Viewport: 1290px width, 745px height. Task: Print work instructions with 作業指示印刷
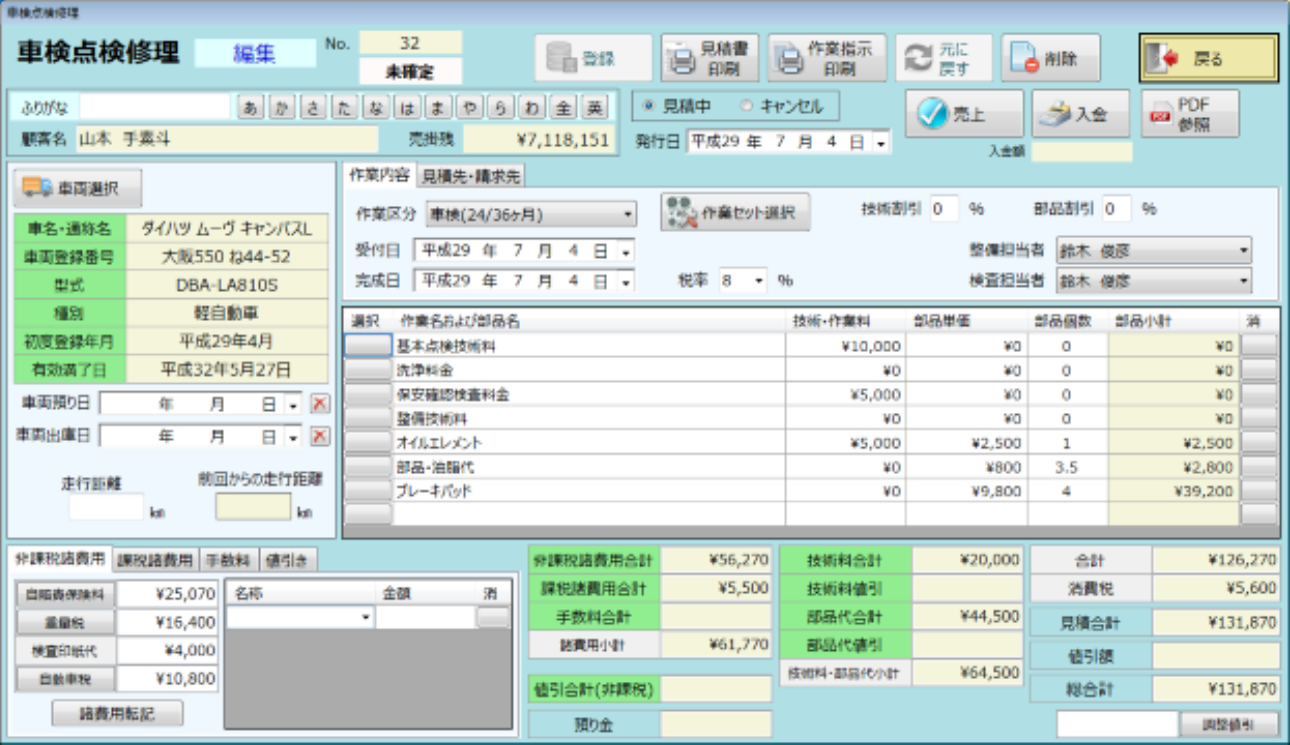tap(826, 58)
